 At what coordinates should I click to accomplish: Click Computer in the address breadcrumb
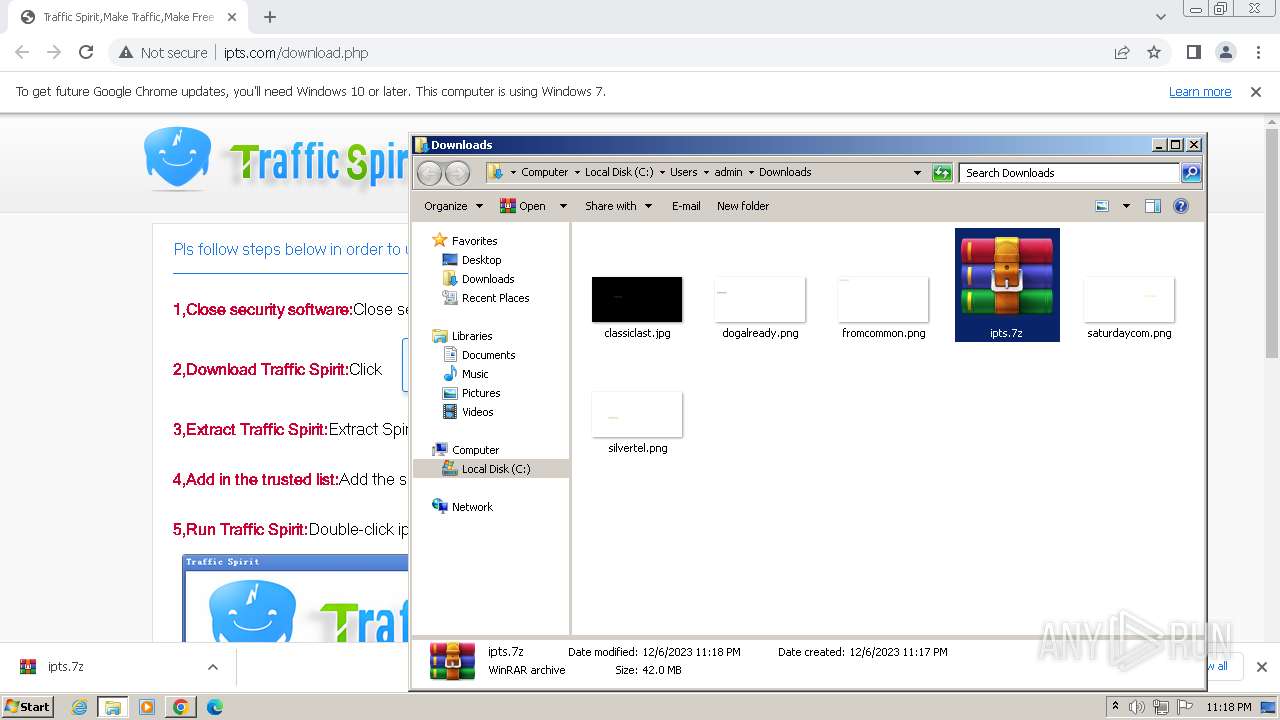(544, 172)
